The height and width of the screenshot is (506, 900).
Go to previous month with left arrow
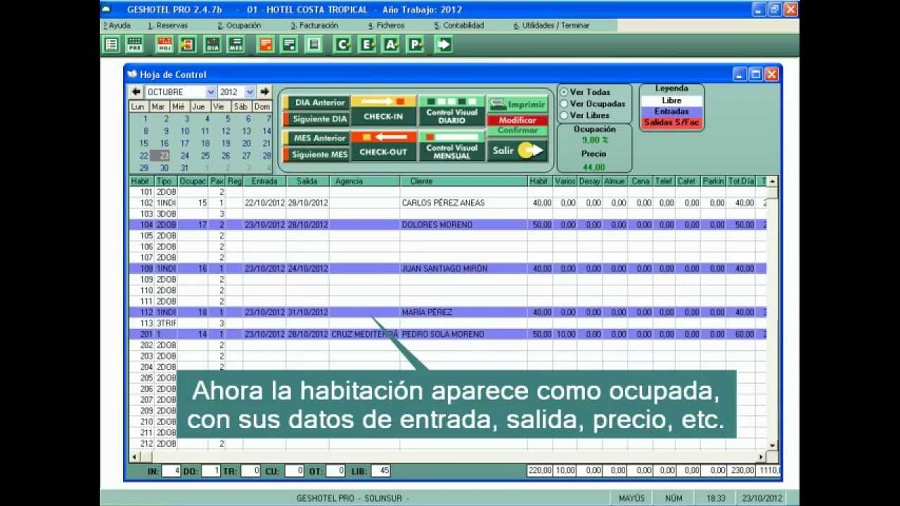pos(136,92)
